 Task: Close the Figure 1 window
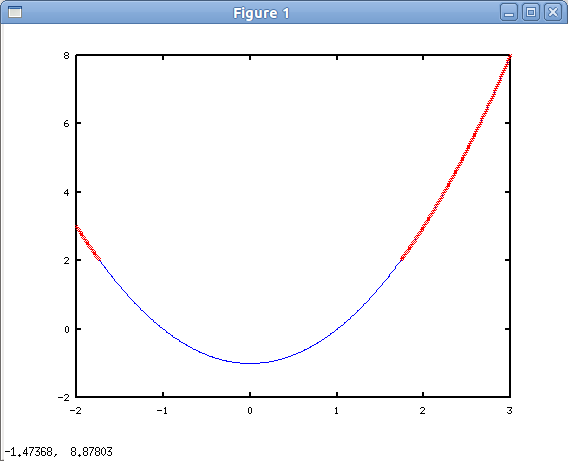click(x=553, y=13)
